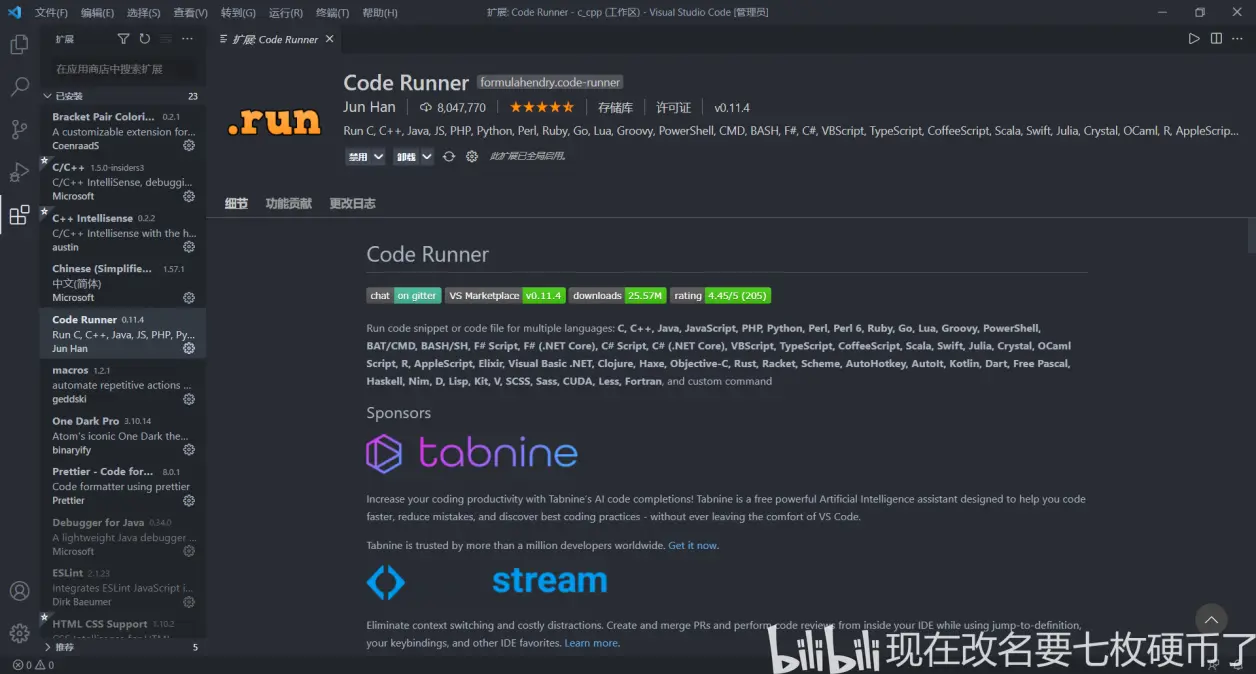Close the Code Runner extension tab
Screen dimensions: 1256x674
329,39
